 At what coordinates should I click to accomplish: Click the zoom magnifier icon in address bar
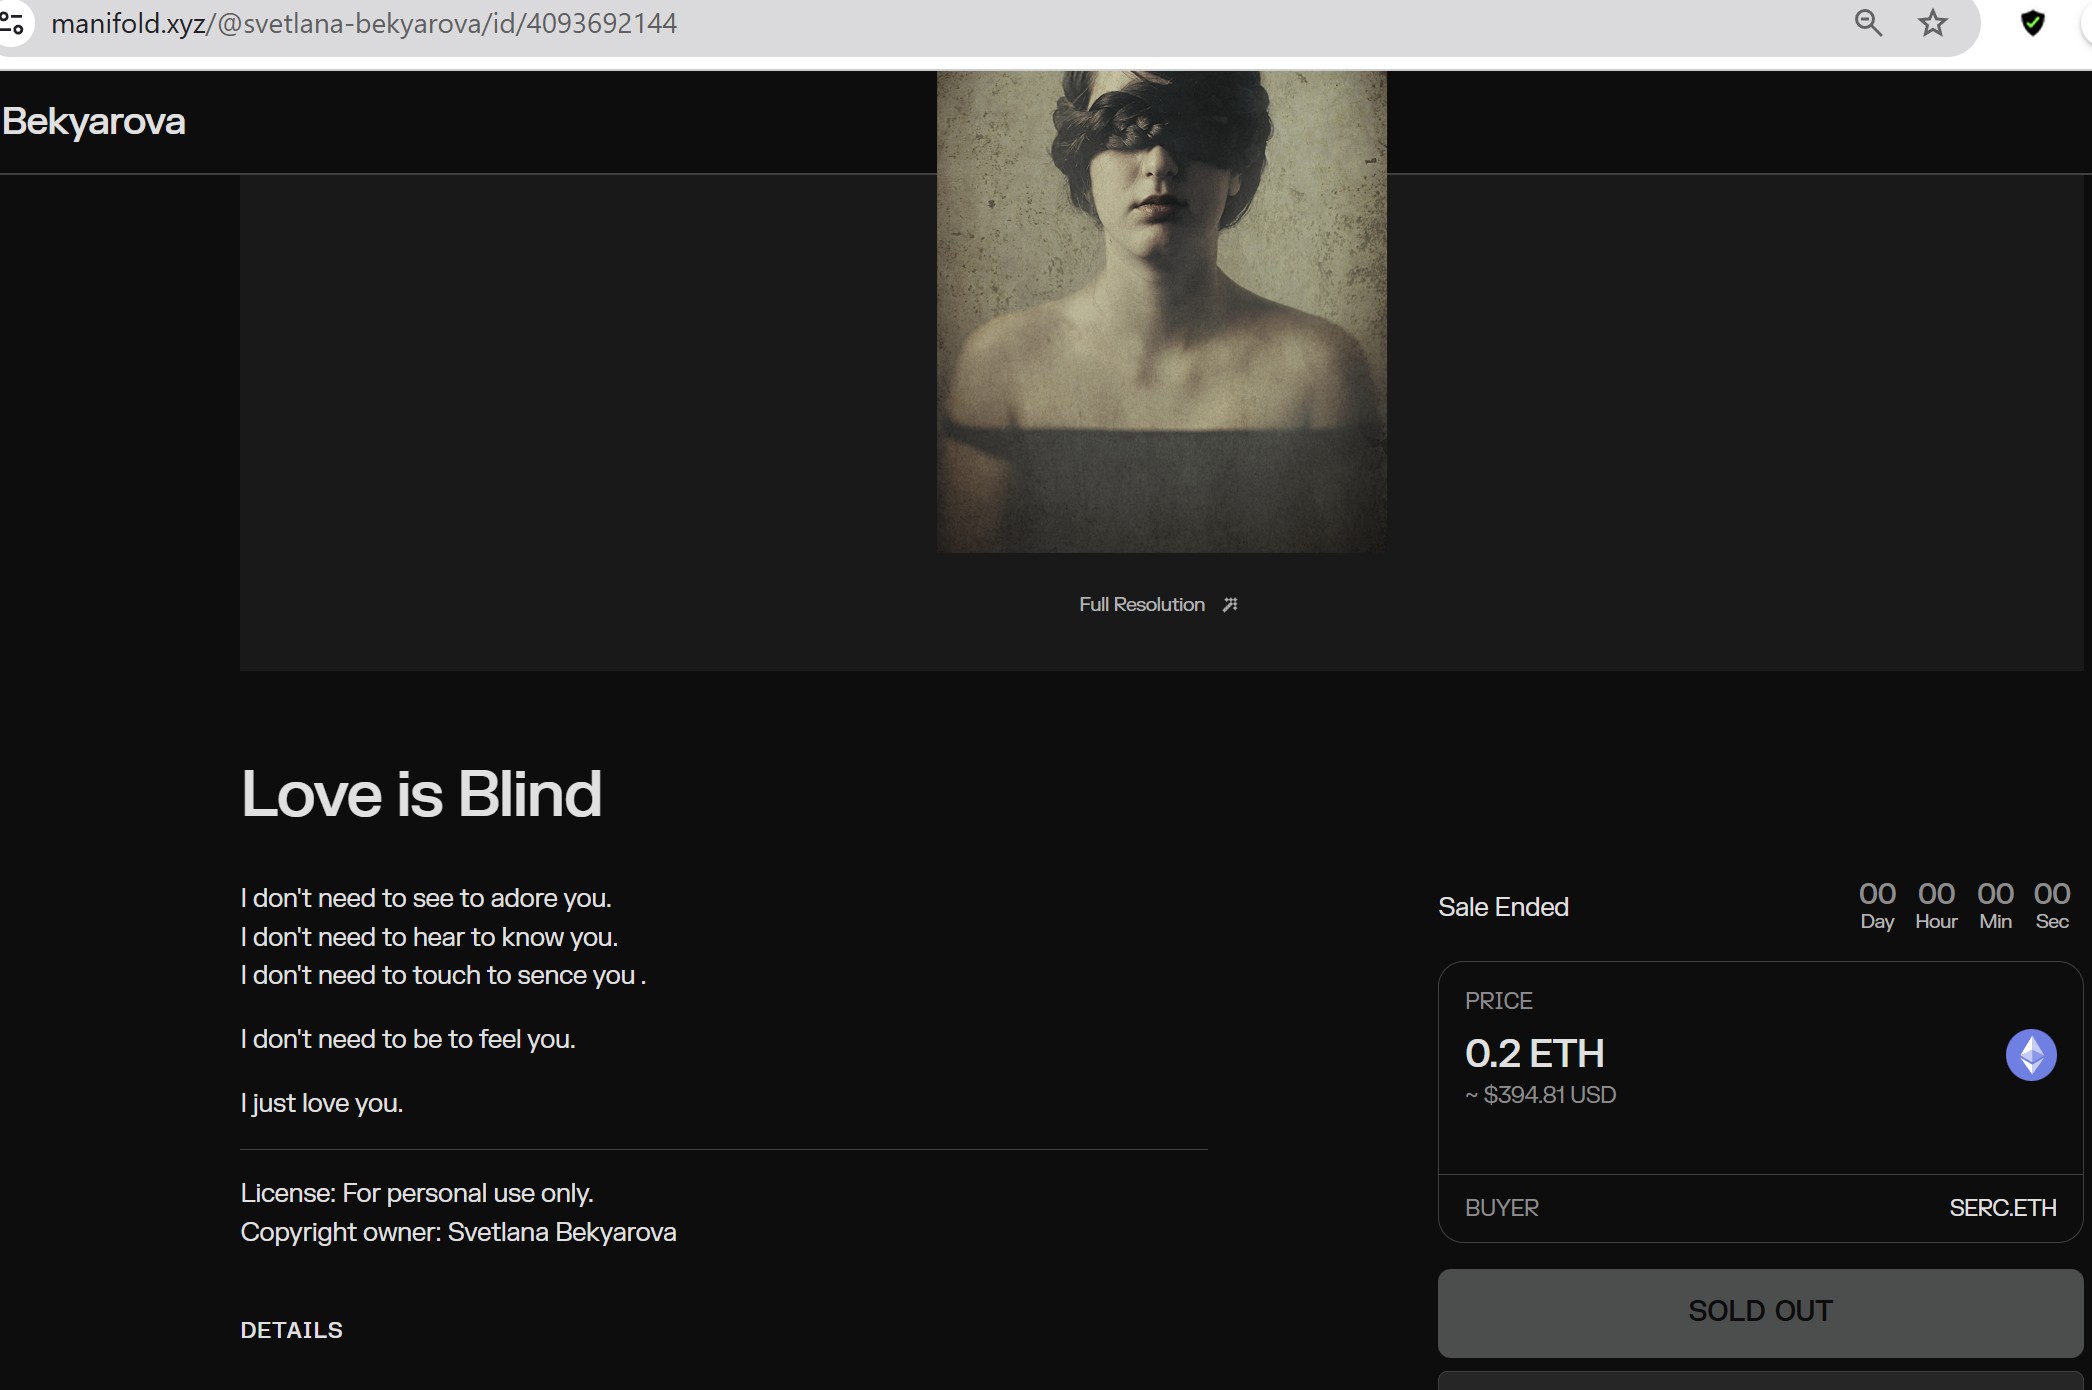tap(1868, 22)
